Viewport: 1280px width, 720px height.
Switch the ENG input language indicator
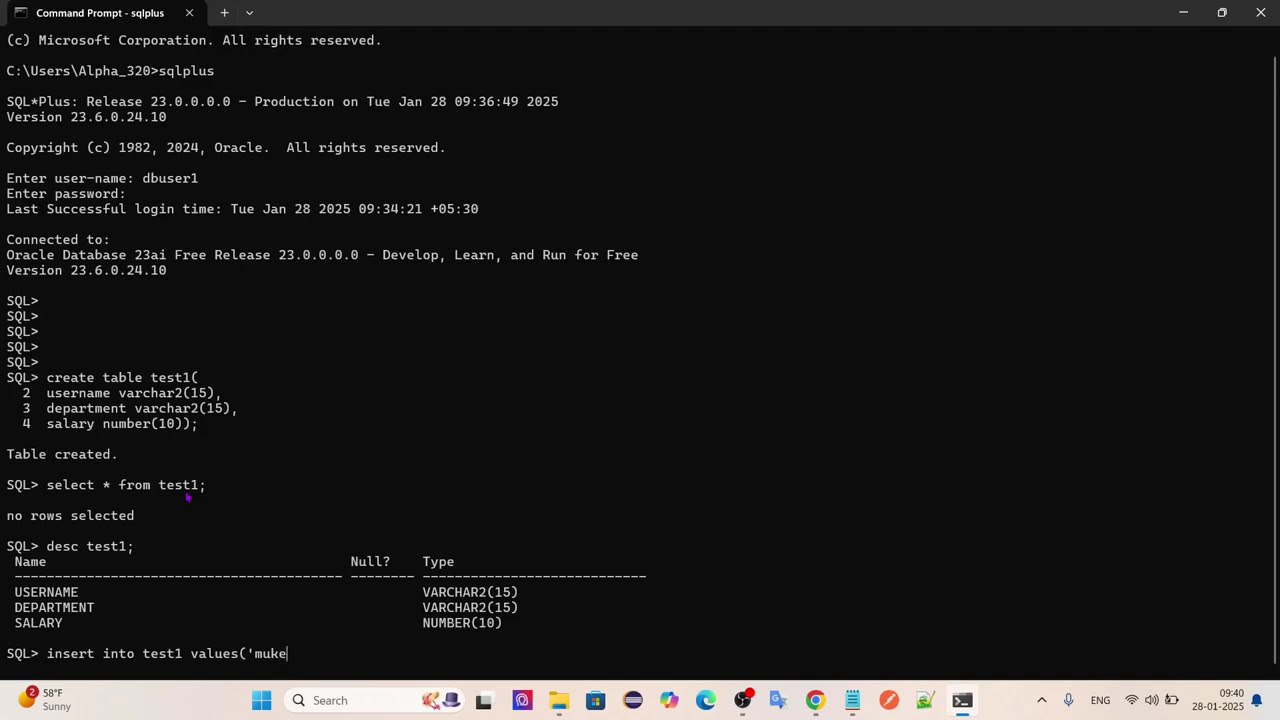coord(1100,700)
